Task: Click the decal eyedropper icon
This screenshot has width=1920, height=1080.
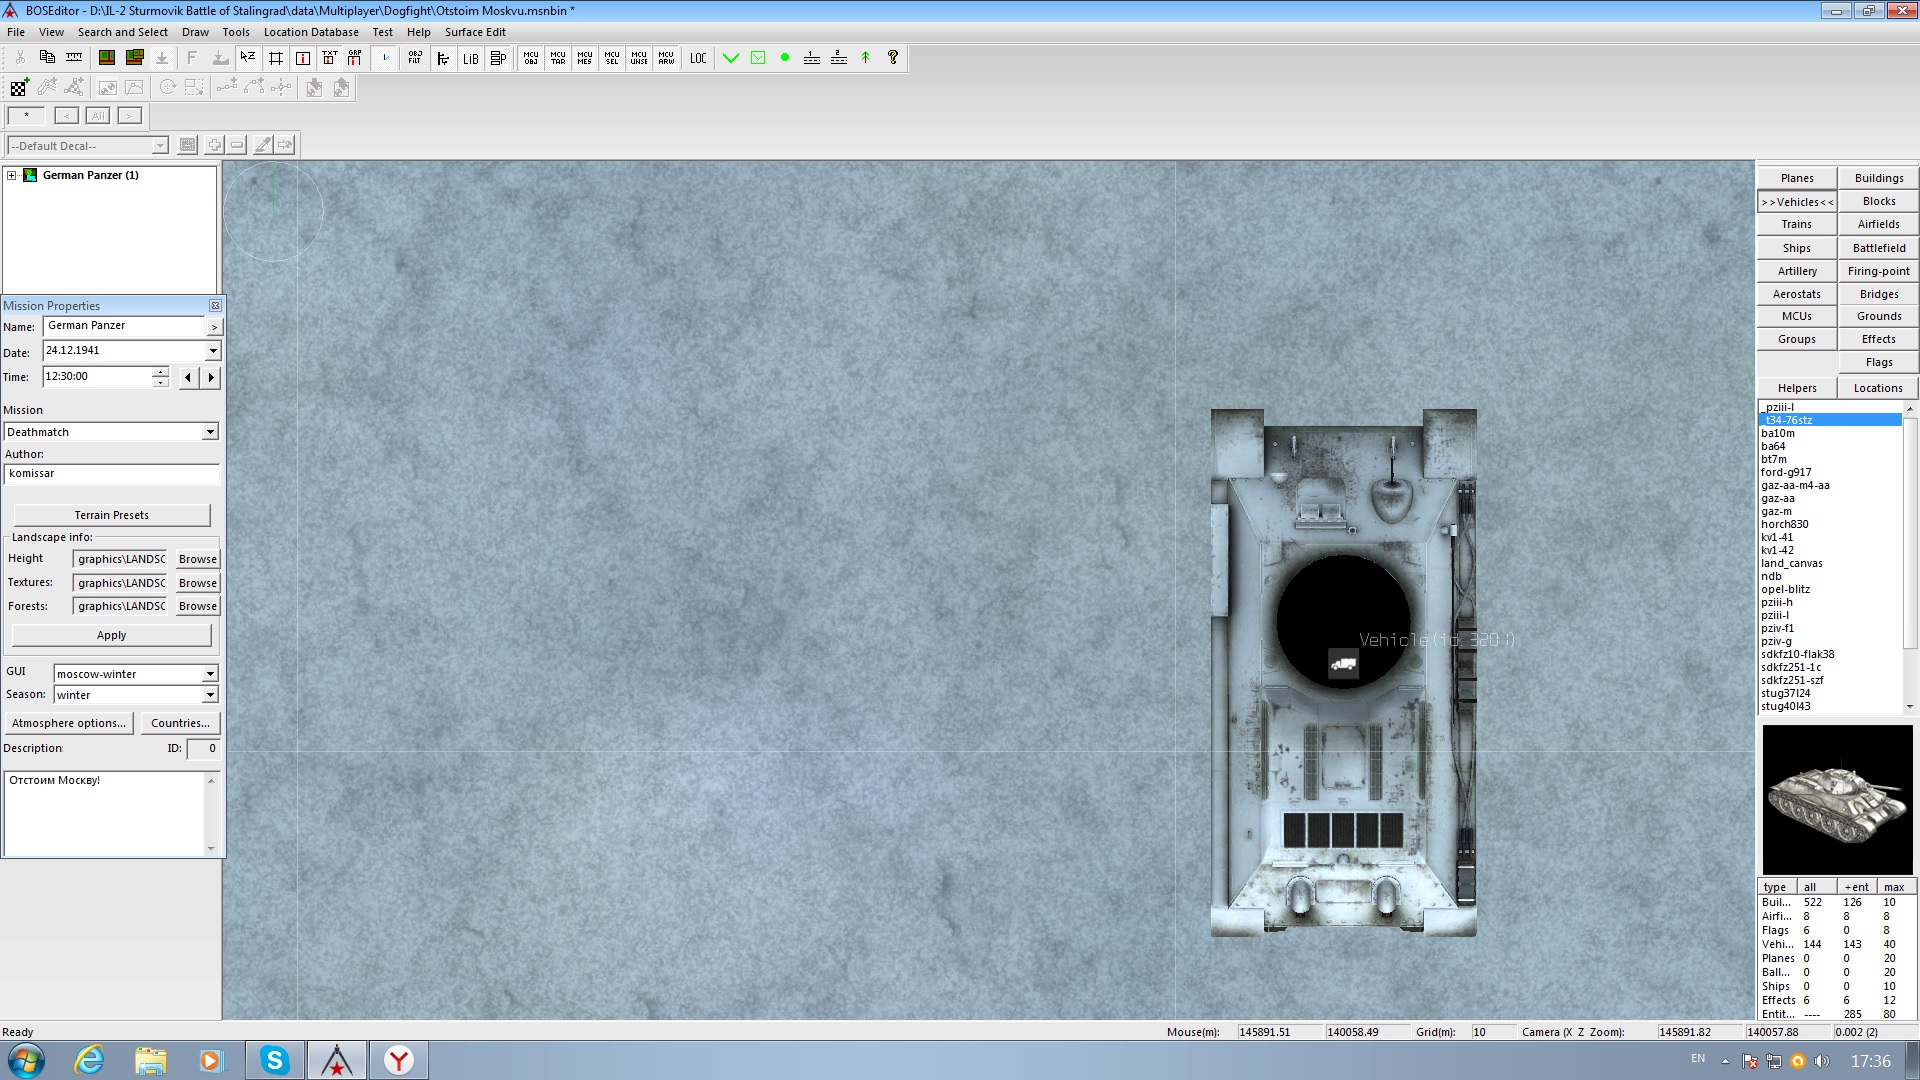Action: coord(263,145)
